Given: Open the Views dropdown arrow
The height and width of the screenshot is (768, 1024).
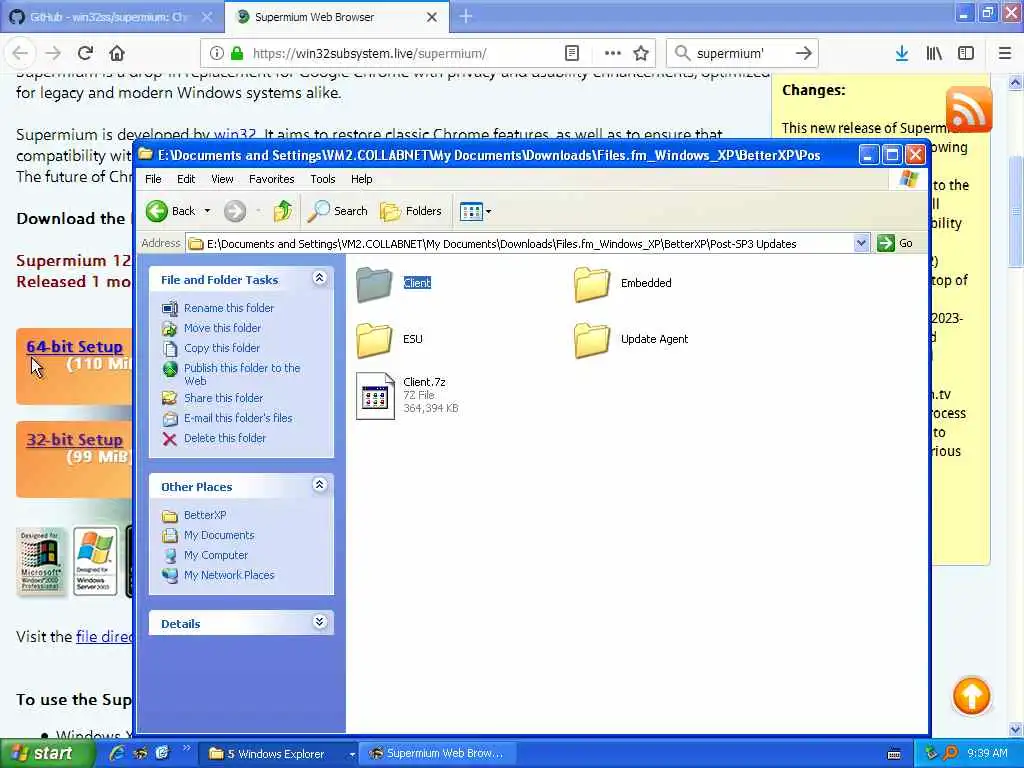Looking at the screenshot, I should (x=488, y=211).
